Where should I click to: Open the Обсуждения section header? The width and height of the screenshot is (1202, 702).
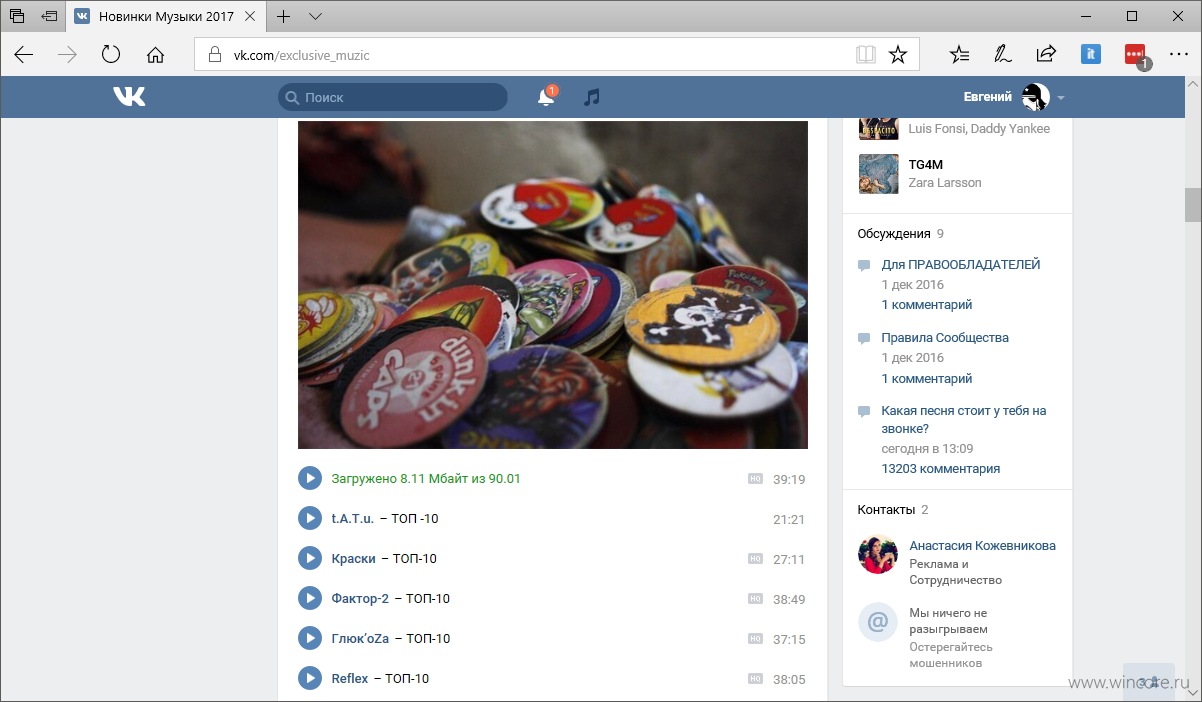tap(894, 234)
